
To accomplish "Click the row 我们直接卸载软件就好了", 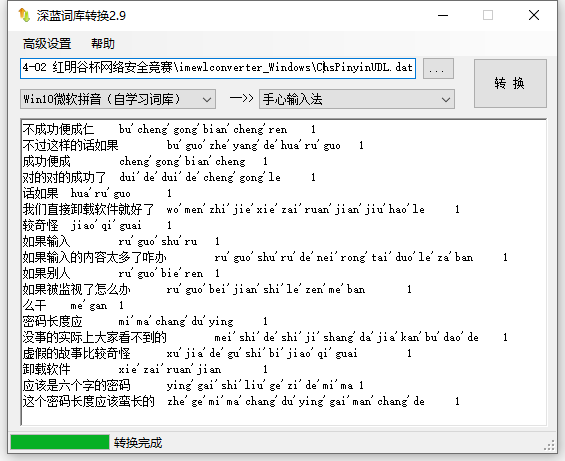I will coord(241,209).
